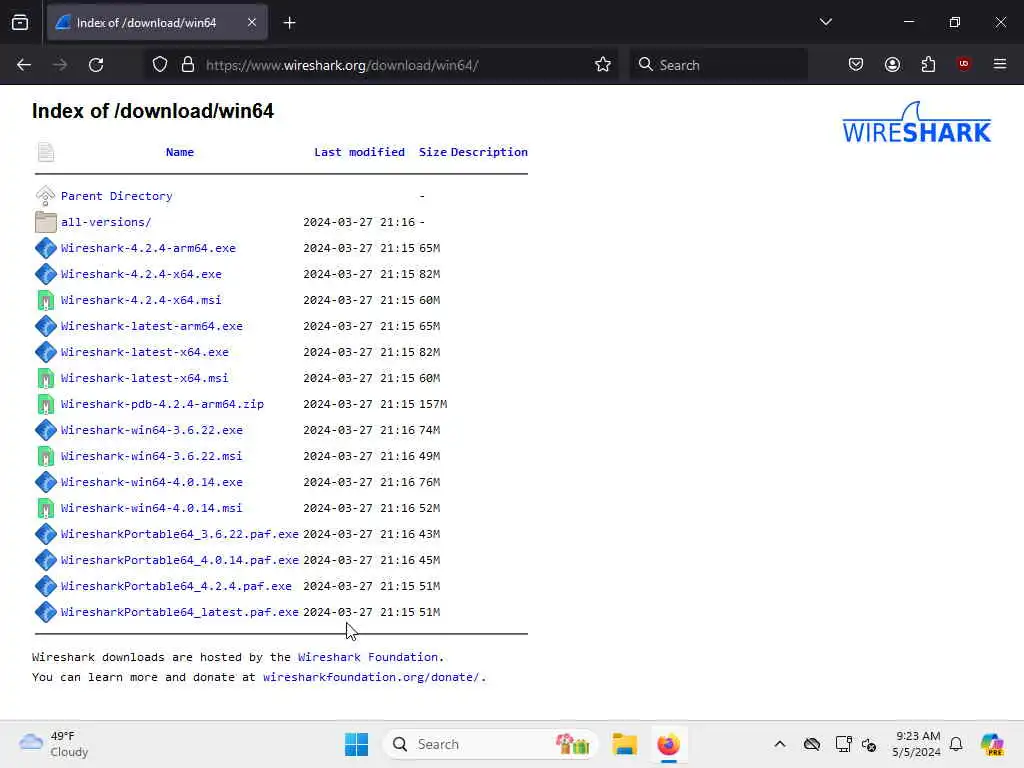Open Firefox View recent browsing icon
Viewport: 1024px width, 768px height.
20,23
